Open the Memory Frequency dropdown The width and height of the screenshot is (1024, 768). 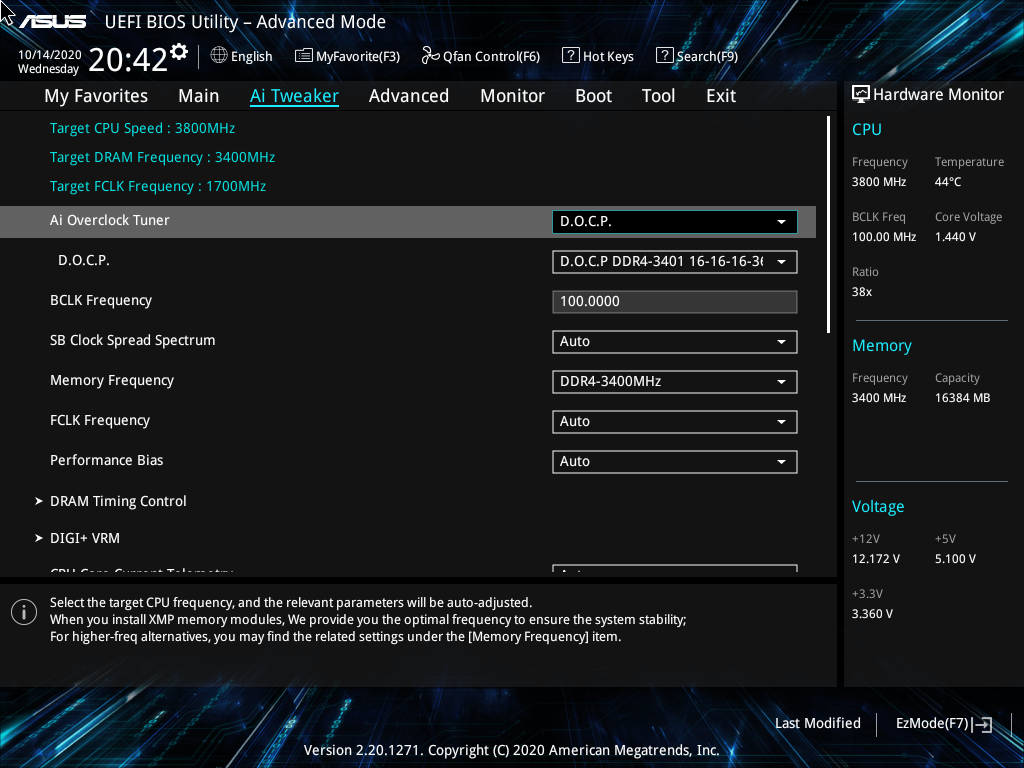675,381
